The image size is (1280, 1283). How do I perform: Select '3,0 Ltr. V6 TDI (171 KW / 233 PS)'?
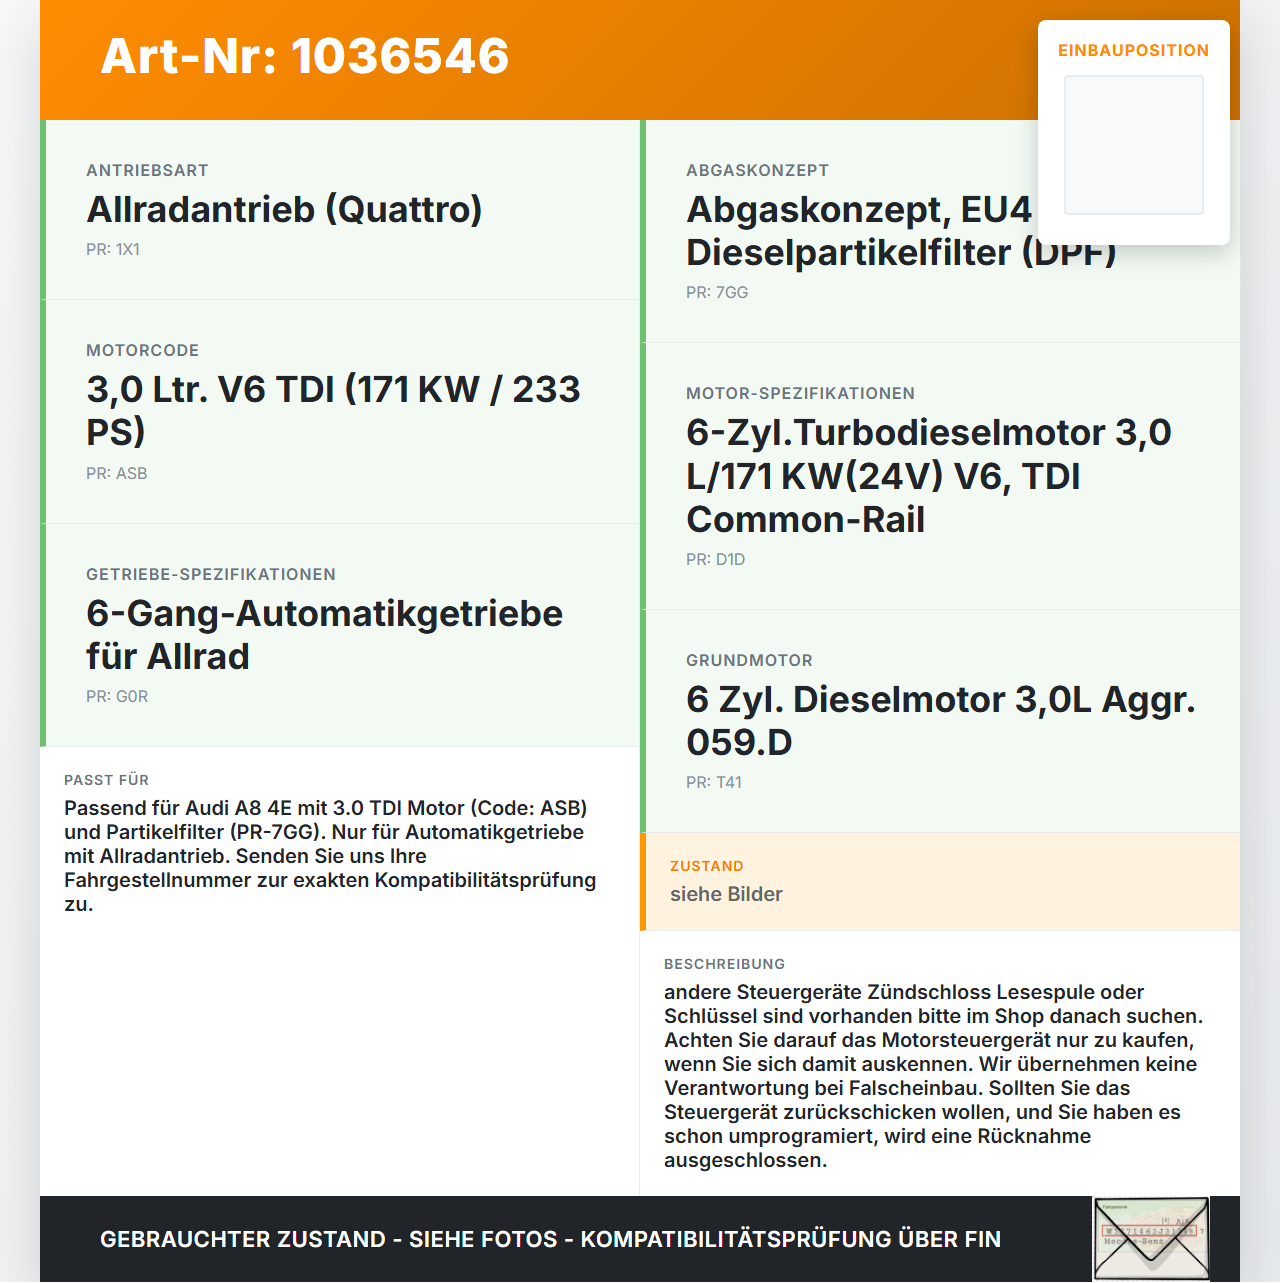pyautogui.click(x=333, y=410)
